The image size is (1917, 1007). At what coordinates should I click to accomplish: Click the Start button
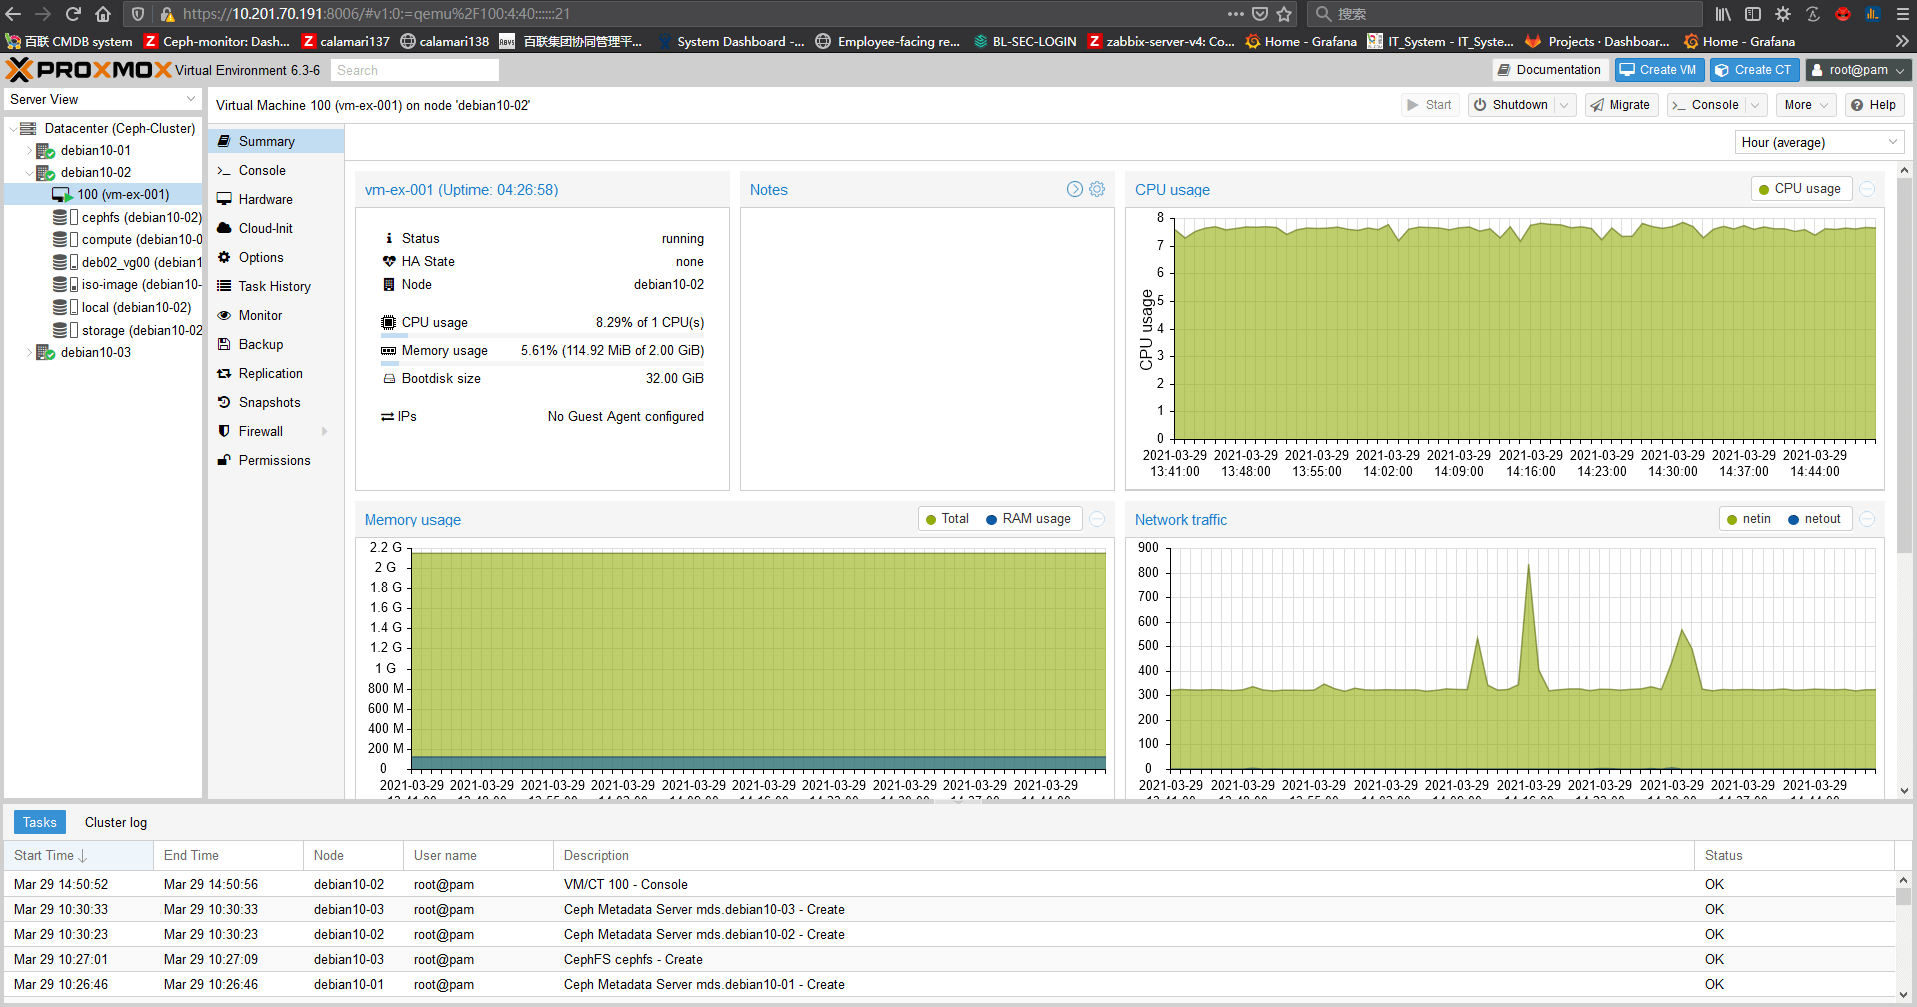pos(1430,105)
